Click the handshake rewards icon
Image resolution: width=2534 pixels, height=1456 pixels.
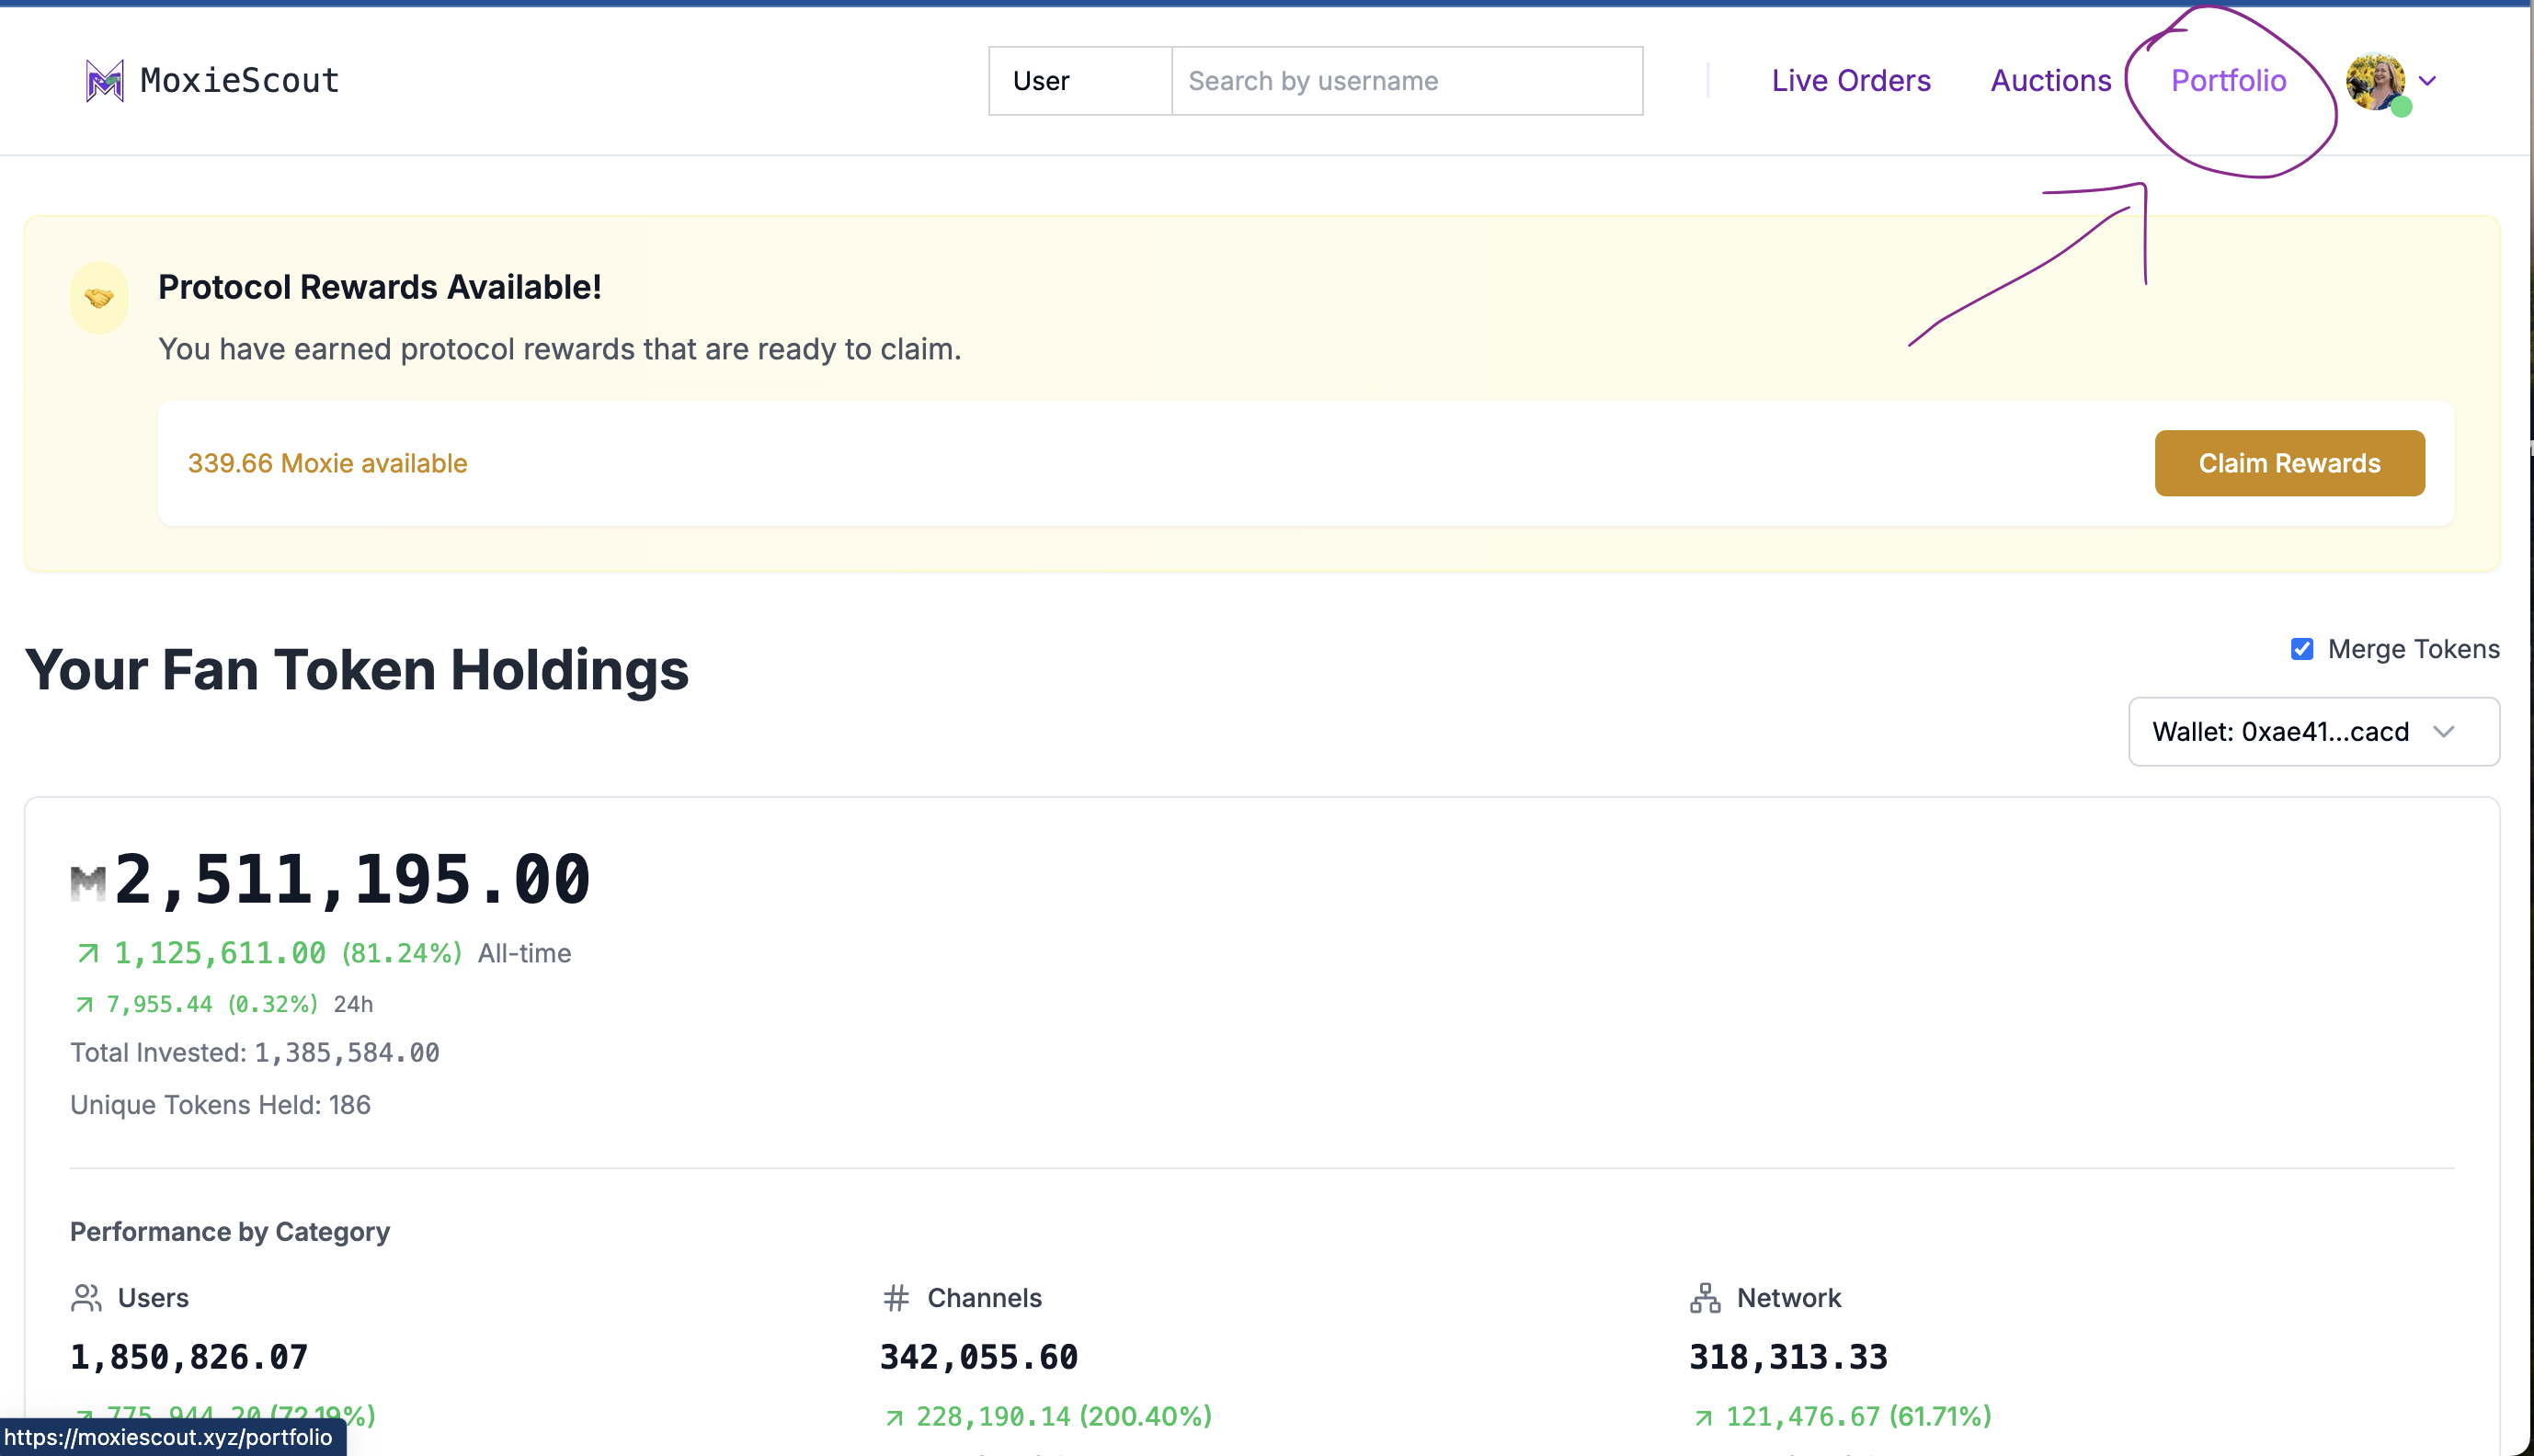99,297
